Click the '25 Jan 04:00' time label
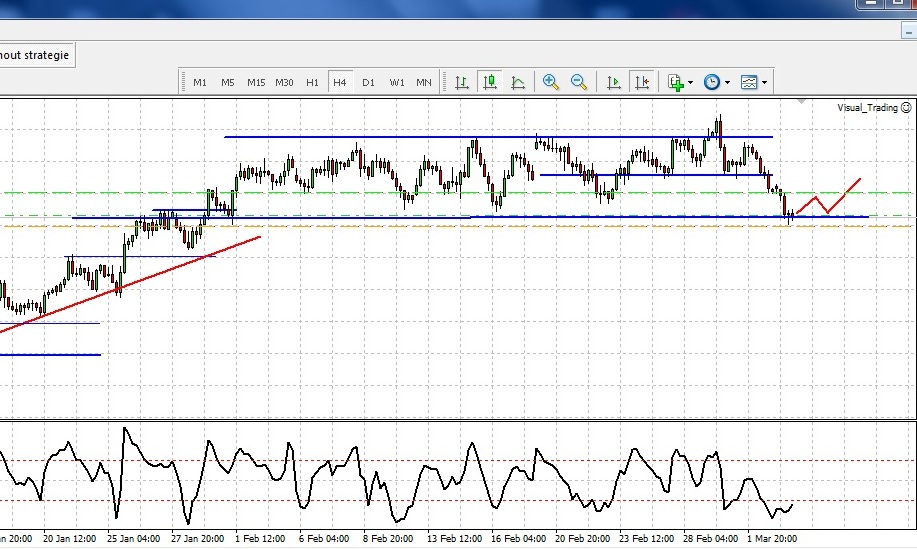The width and height of the screenshot is (917, 549). (x=133, y=538)
